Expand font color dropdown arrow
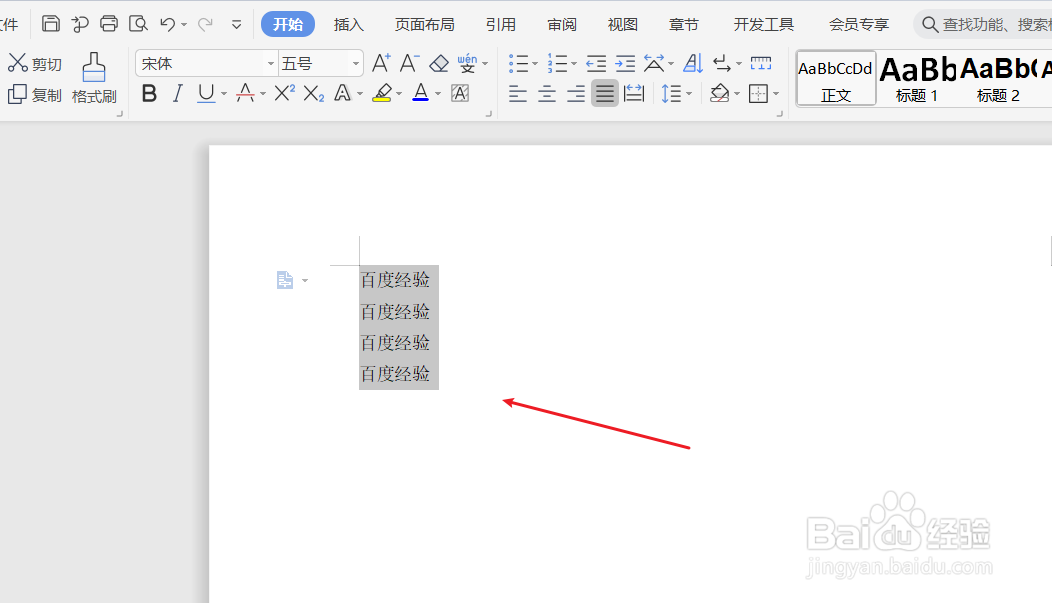 (438, 94)
